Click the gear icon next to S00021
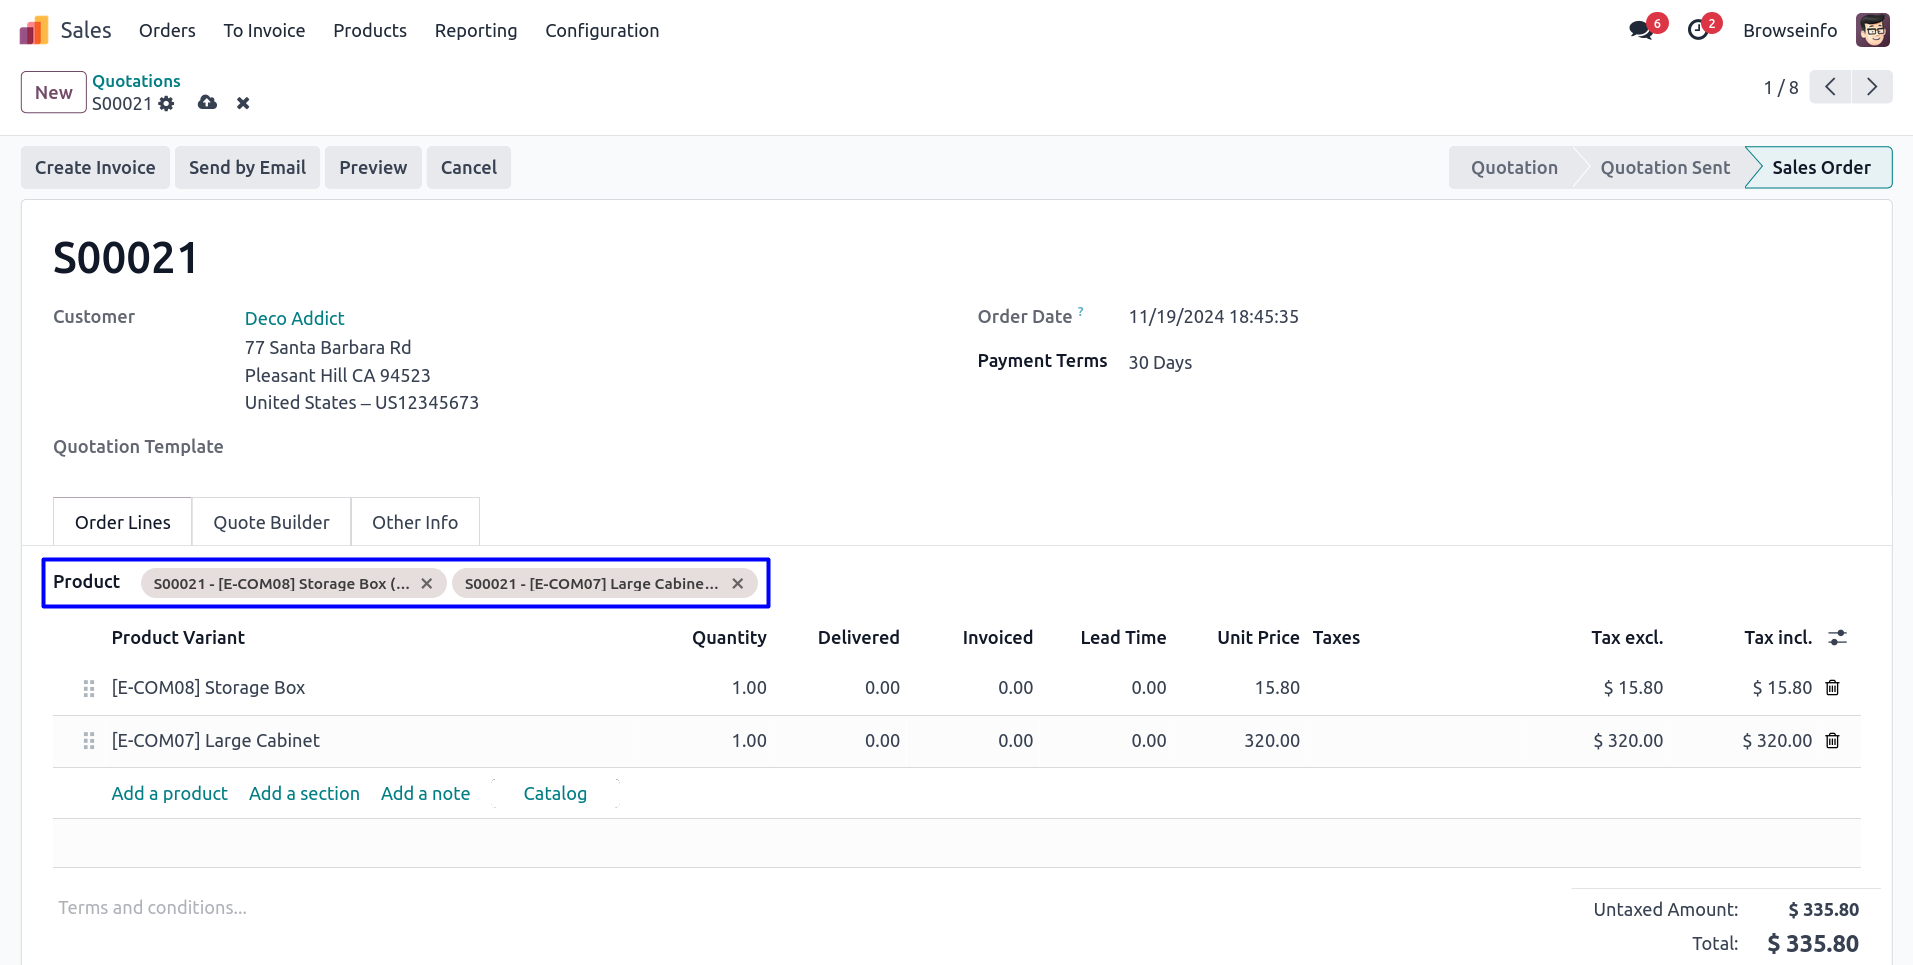 166,104
